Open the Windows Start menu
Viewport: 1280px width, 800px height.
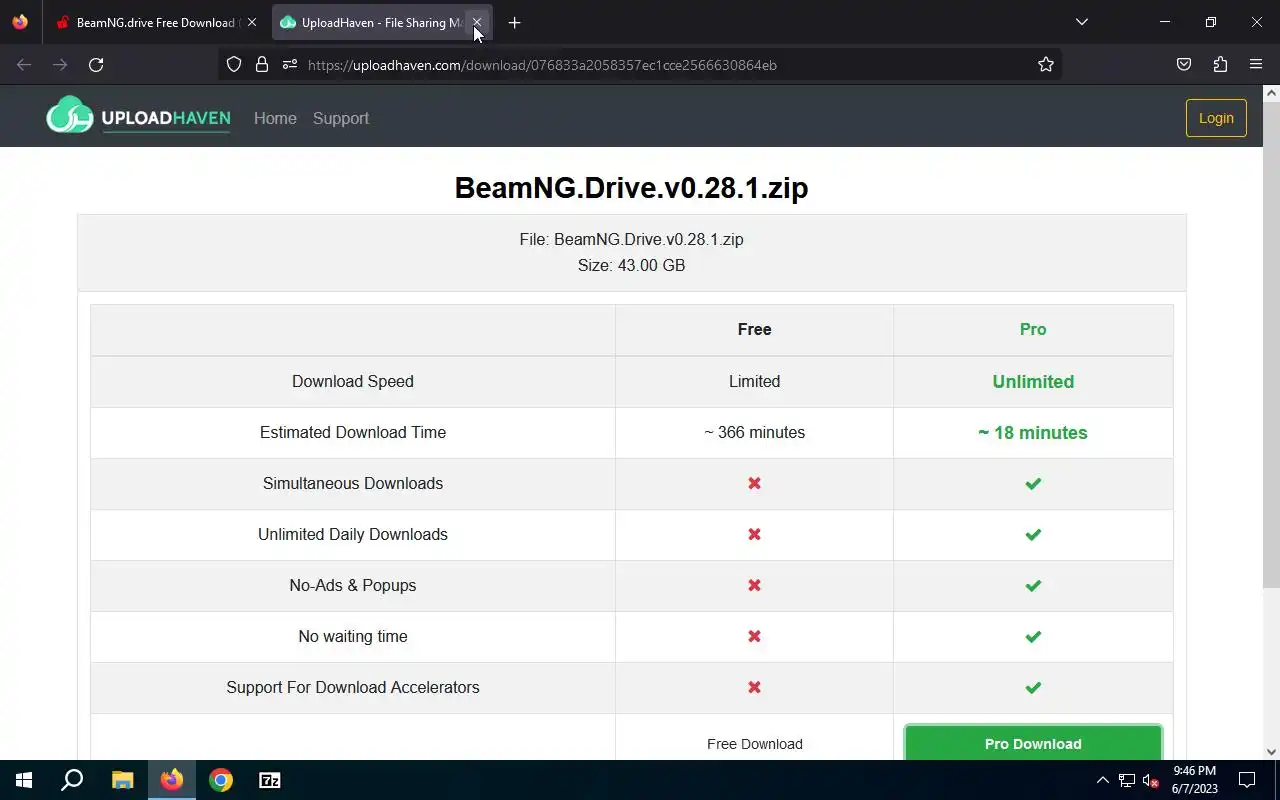pyautogui.click(x=24, y=780)
